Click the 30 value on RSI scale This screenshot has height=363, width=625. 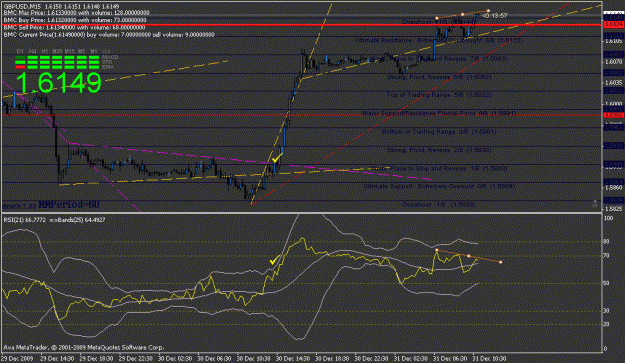[x=607, y=310]
